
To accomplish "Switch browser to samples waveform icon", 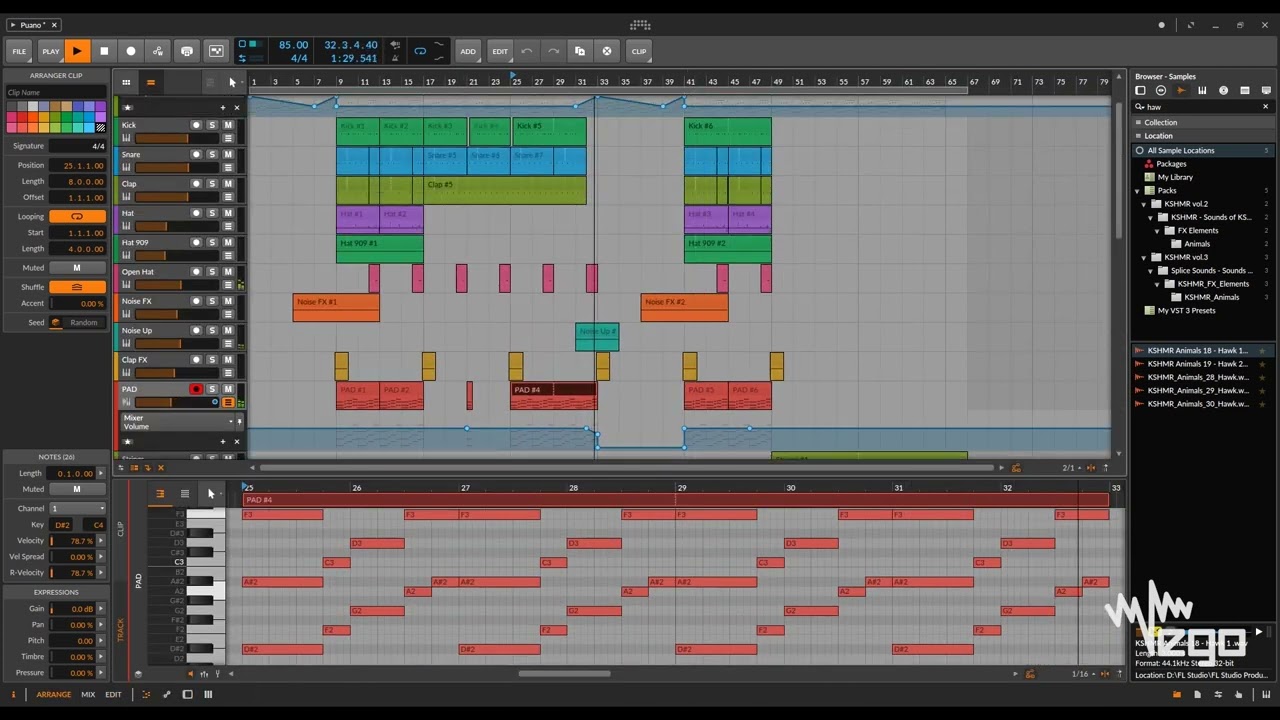I will pos(1181,91).
